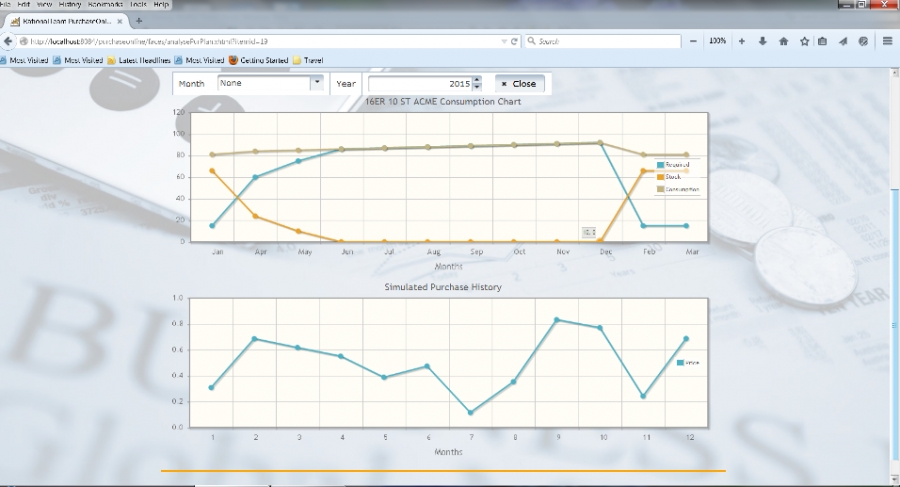Expand the Month dropdown showing None

pyautogui.click(x=317, y=84)
